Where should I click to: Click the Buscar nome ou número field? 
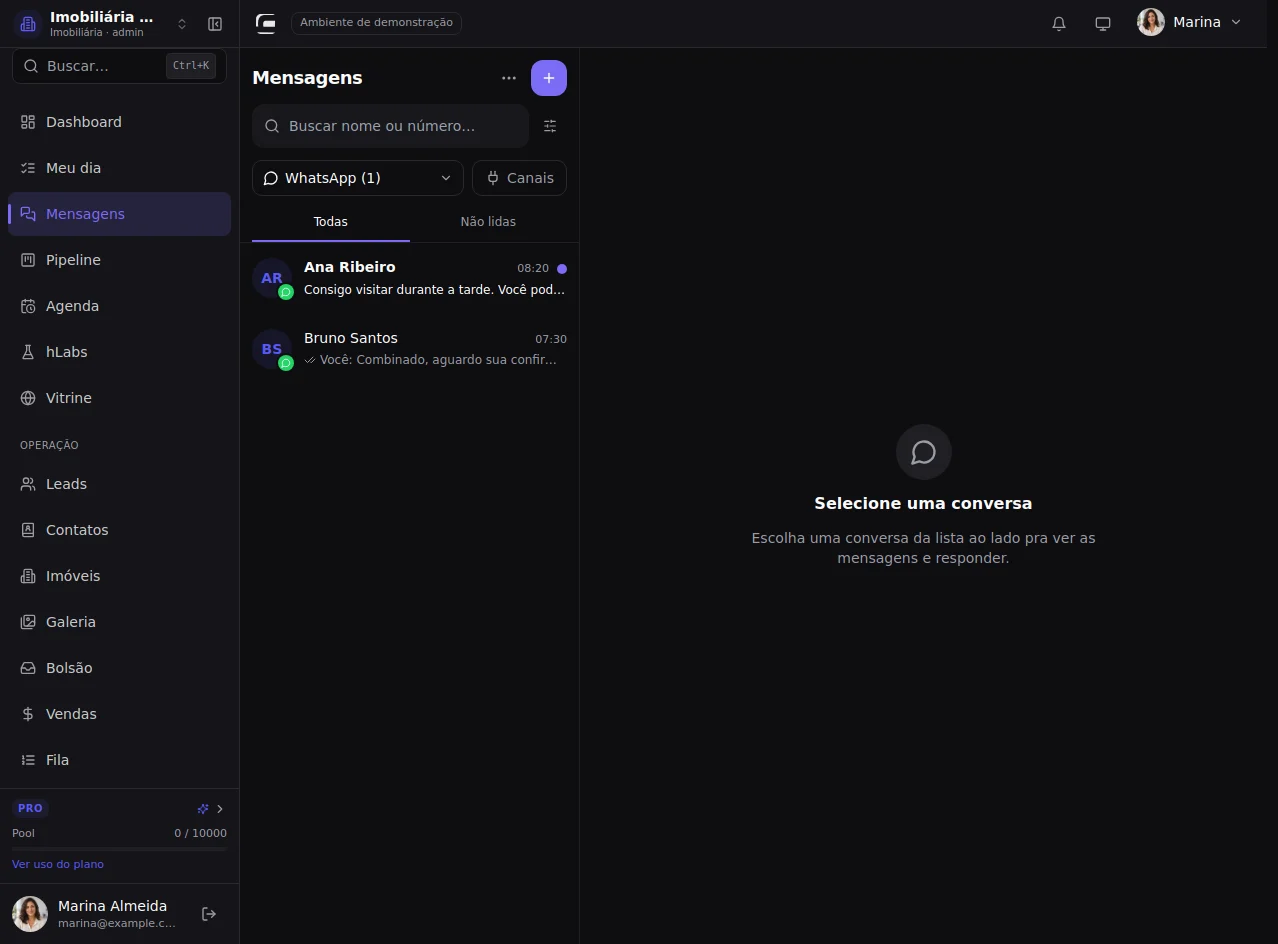point(390,126)
